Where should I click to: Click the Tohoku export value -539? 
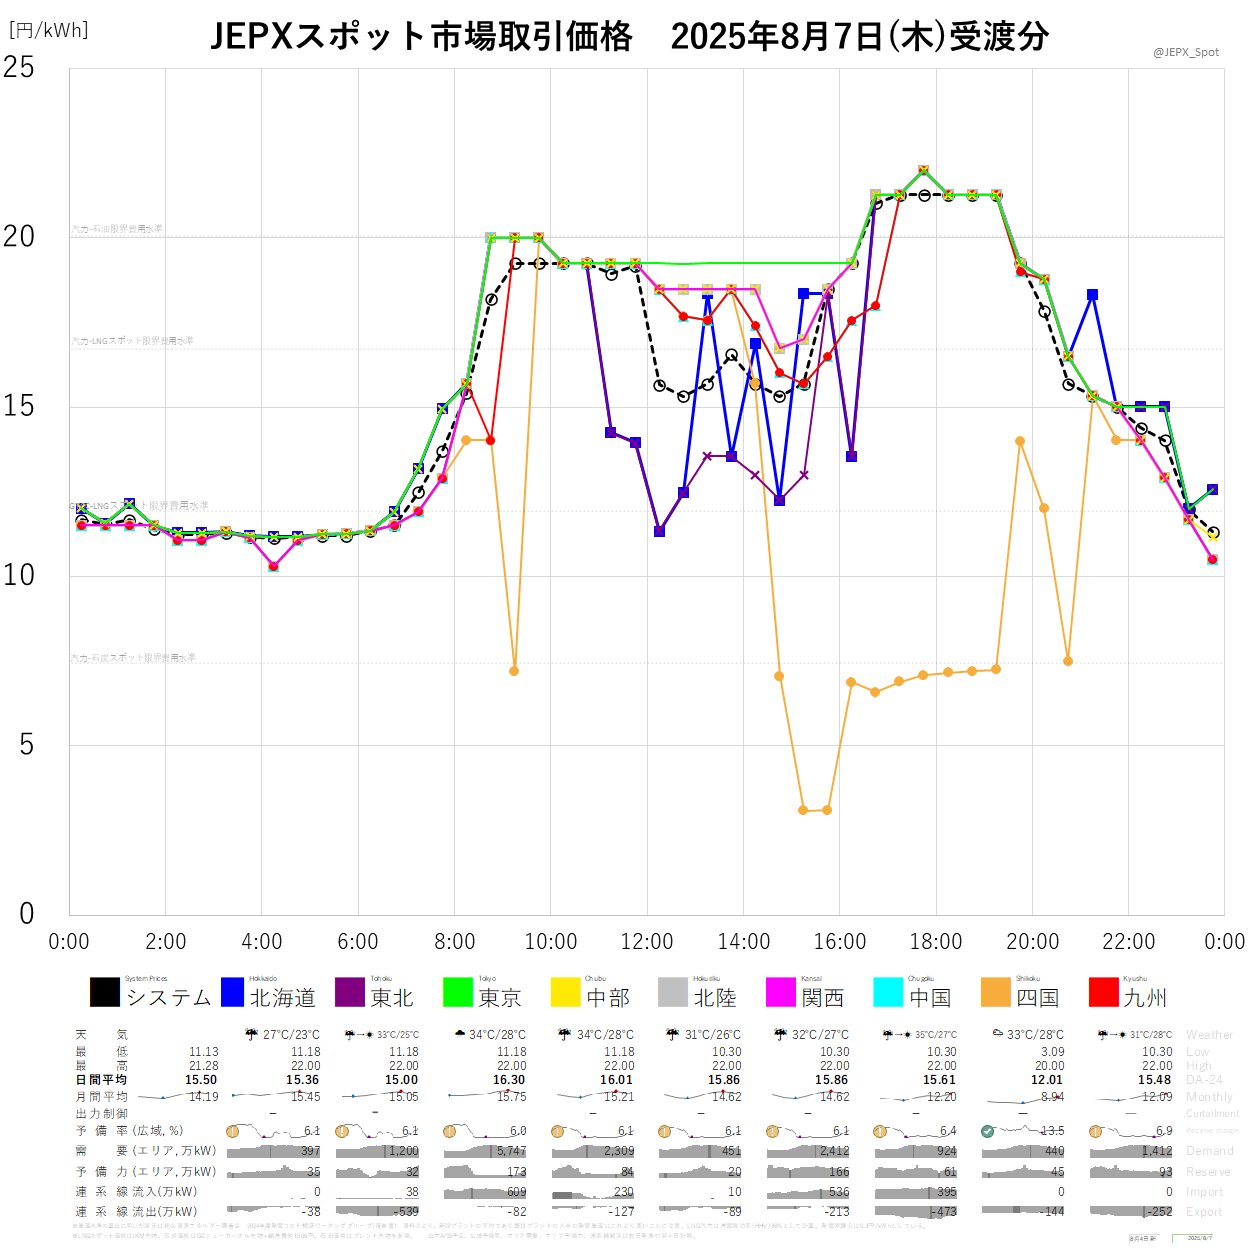click(x=406, y=1211)
